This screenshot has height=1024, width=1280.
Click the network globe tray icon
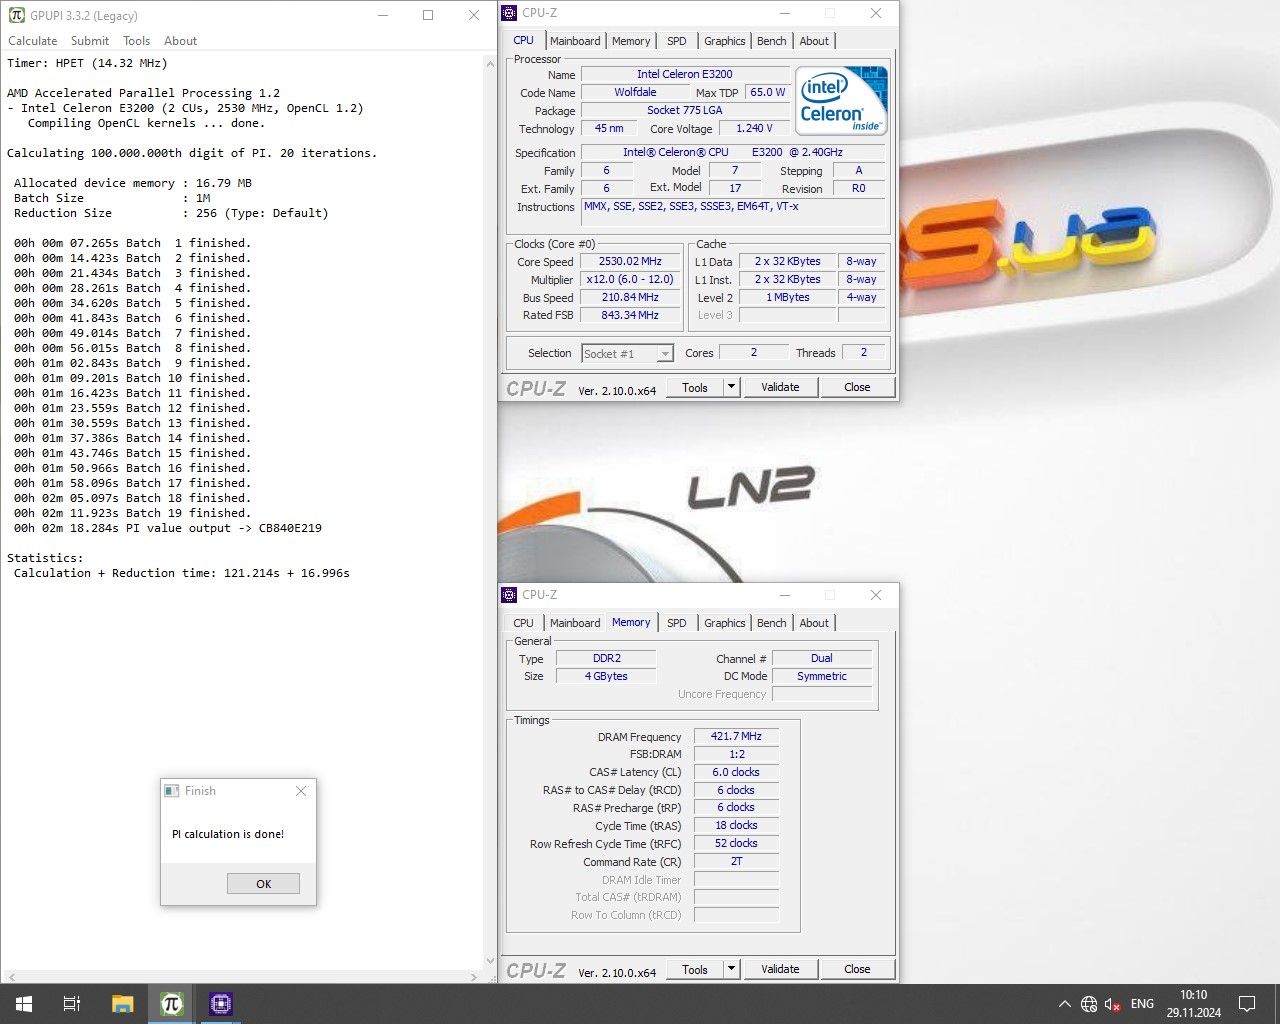[x=1089, y=1004]
